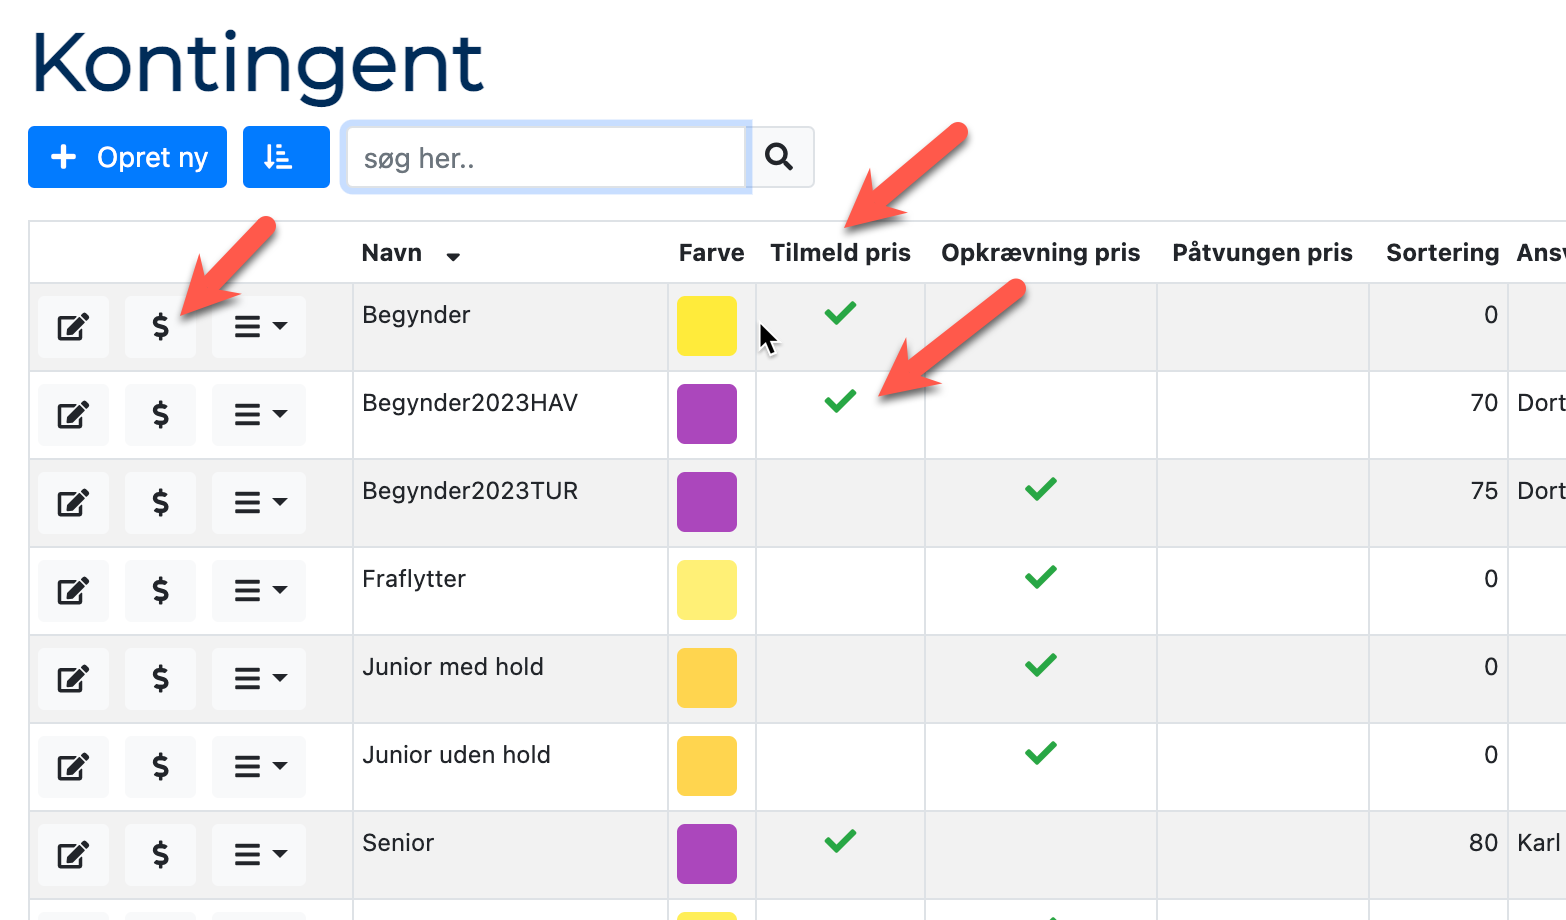1566x920 pixels.
Task: Toggle Opkrævning pris checkmark for Begynder2023TUR
Action: pyautogui.click(x=1040, y=489)
